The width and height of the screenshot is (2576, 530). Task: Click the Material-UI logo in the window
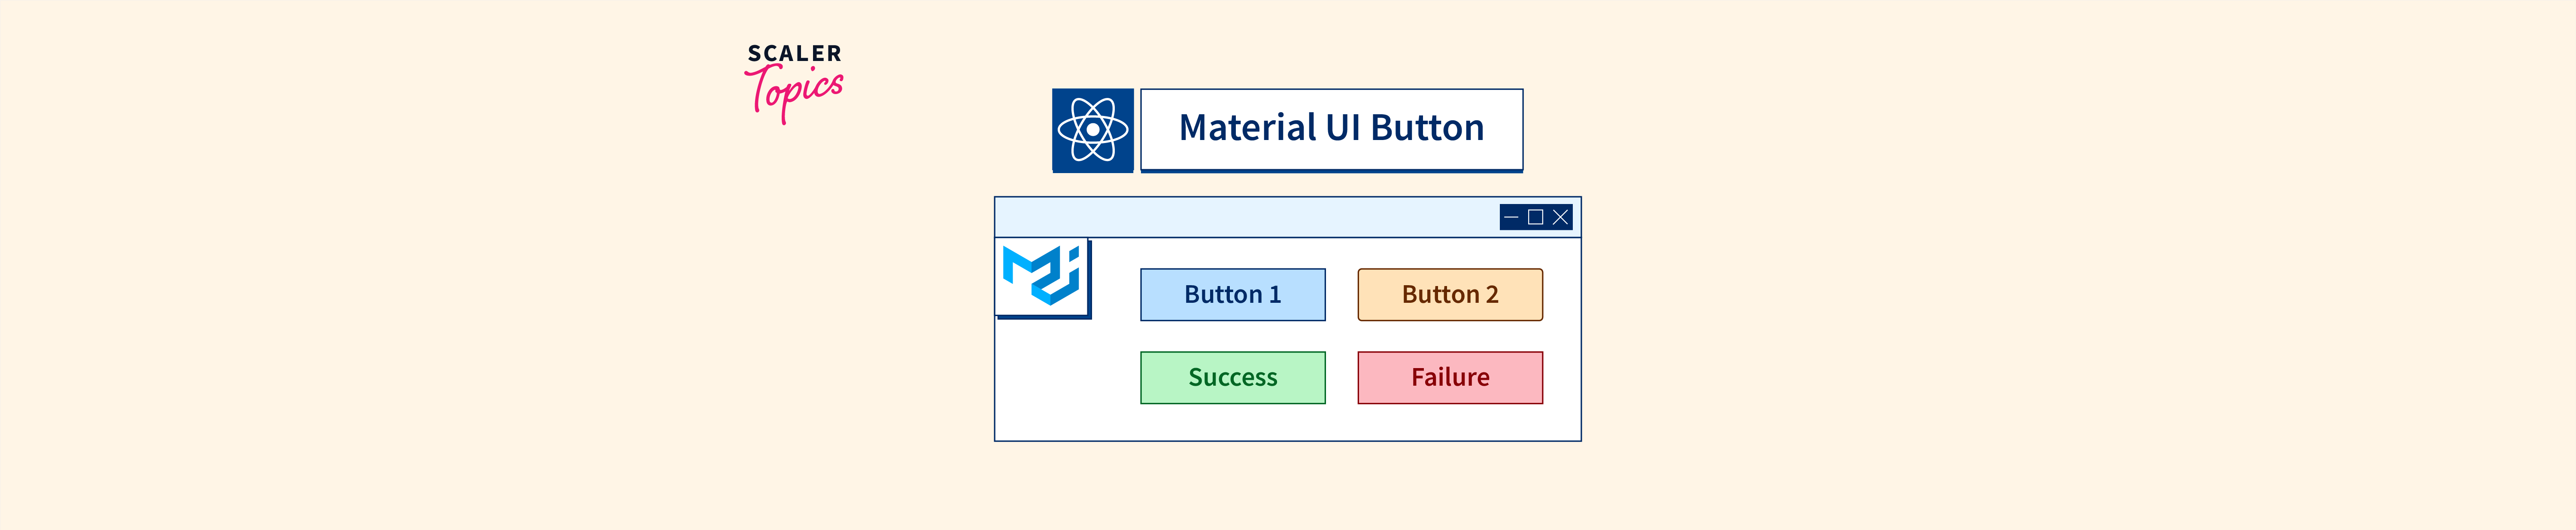1042,276
